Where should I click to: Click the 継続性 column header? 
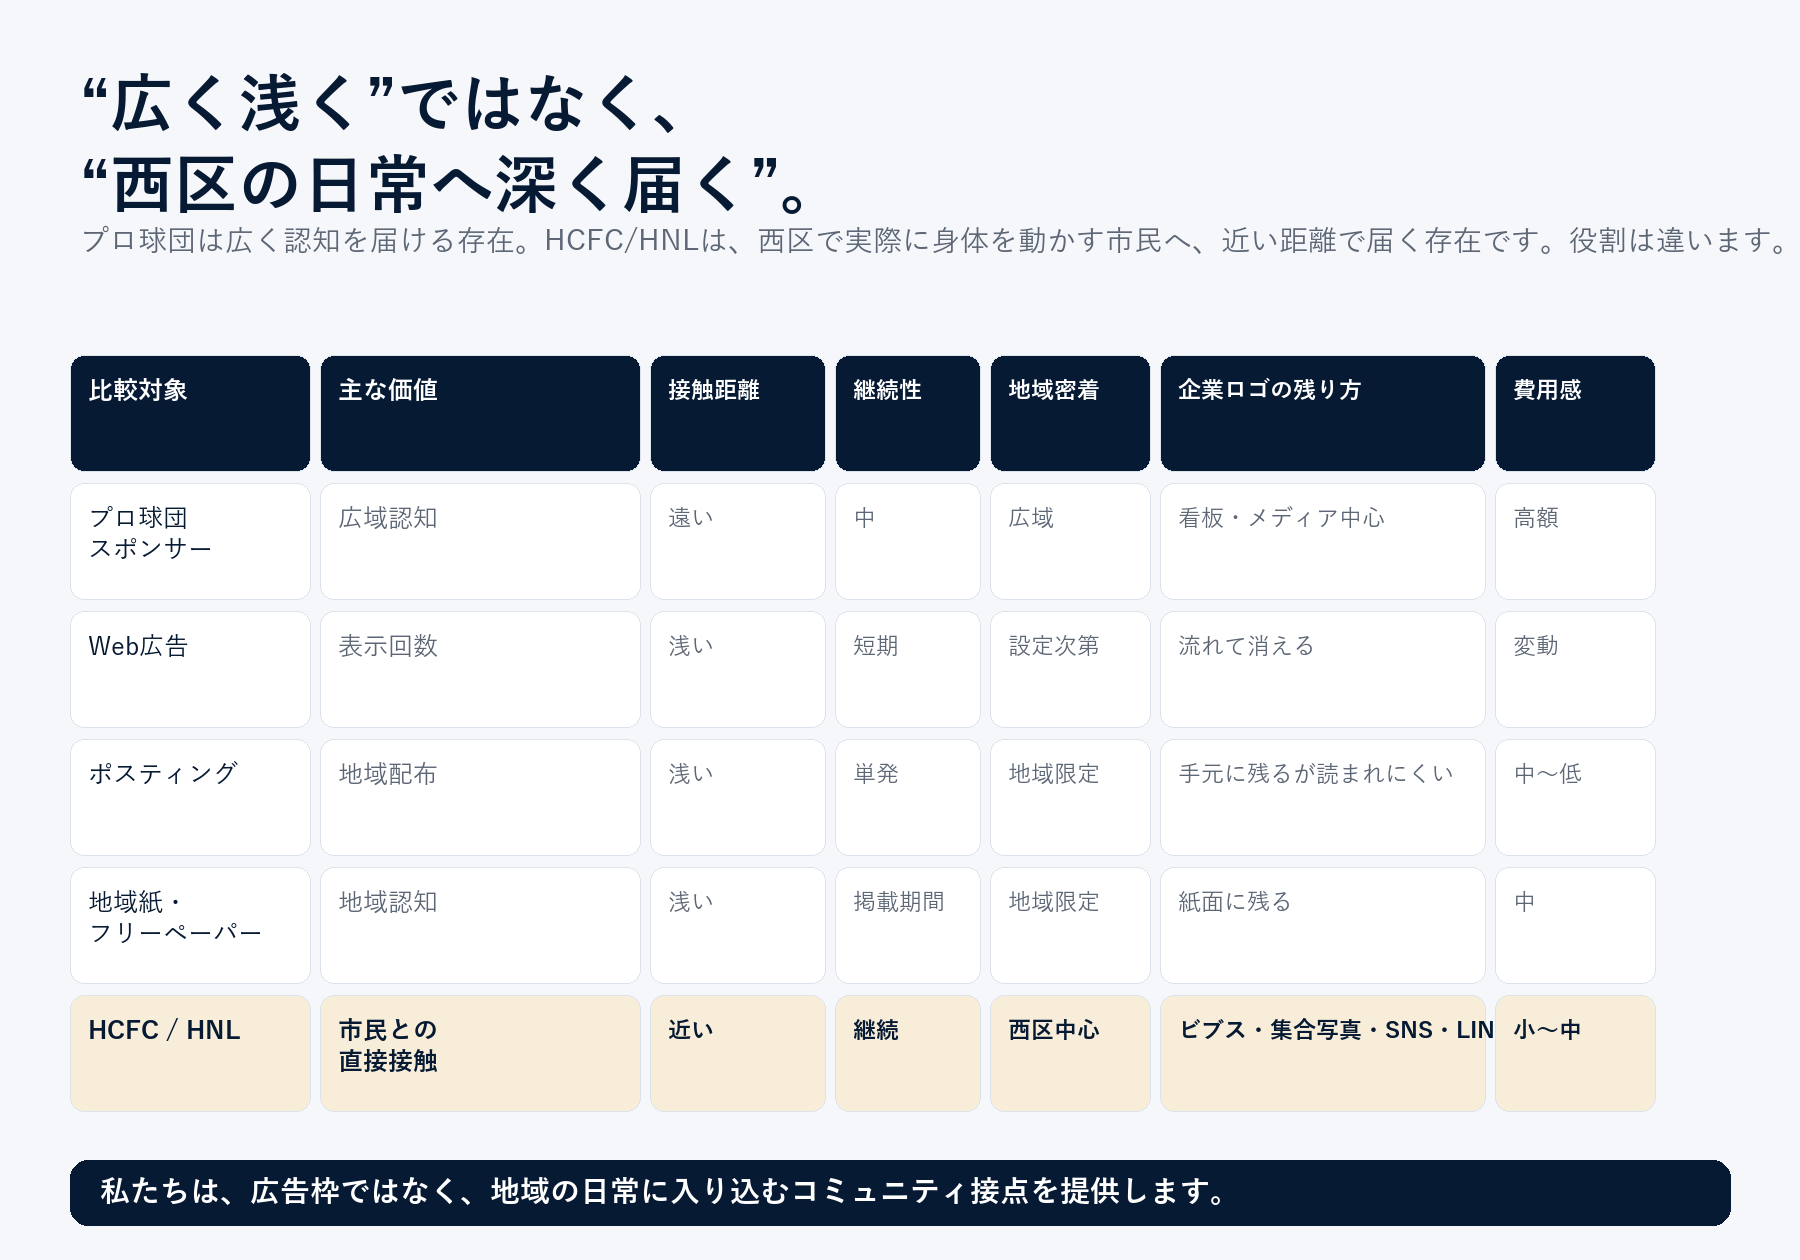pos(908,413)
